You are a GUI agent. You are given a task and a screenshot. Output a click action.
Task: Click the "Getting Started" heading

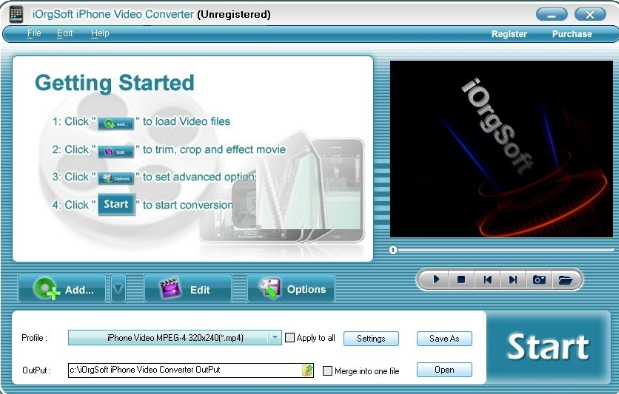pyautogui.click(x=114, y=83)
